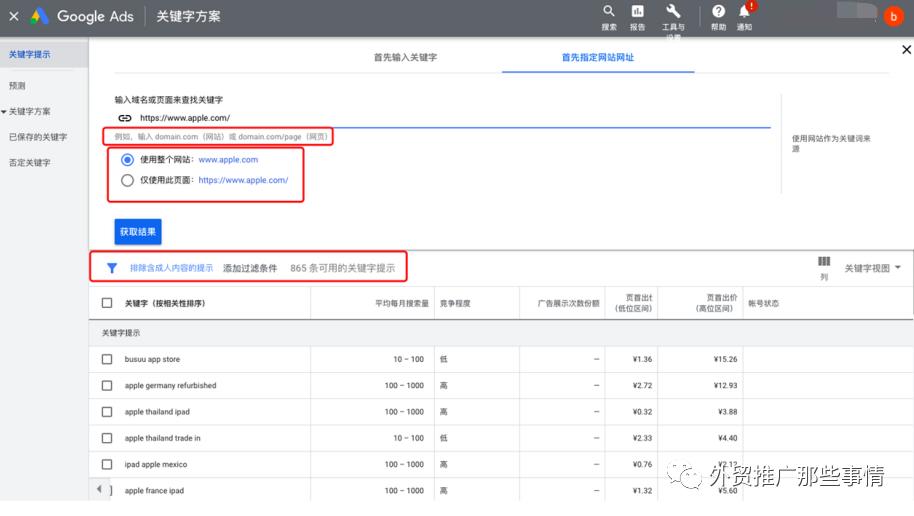The height and width of the screenshot is (516, 914).
Task: Collapse the keyword plan sidebar section
Action: (x=4, y=111)
